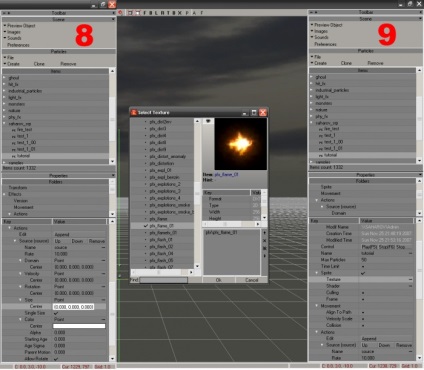Viewport: 424px width, 370px height.
Task: Click Clone button in left Particles panel
Action: pyautogui.click(x=39, y=64)
